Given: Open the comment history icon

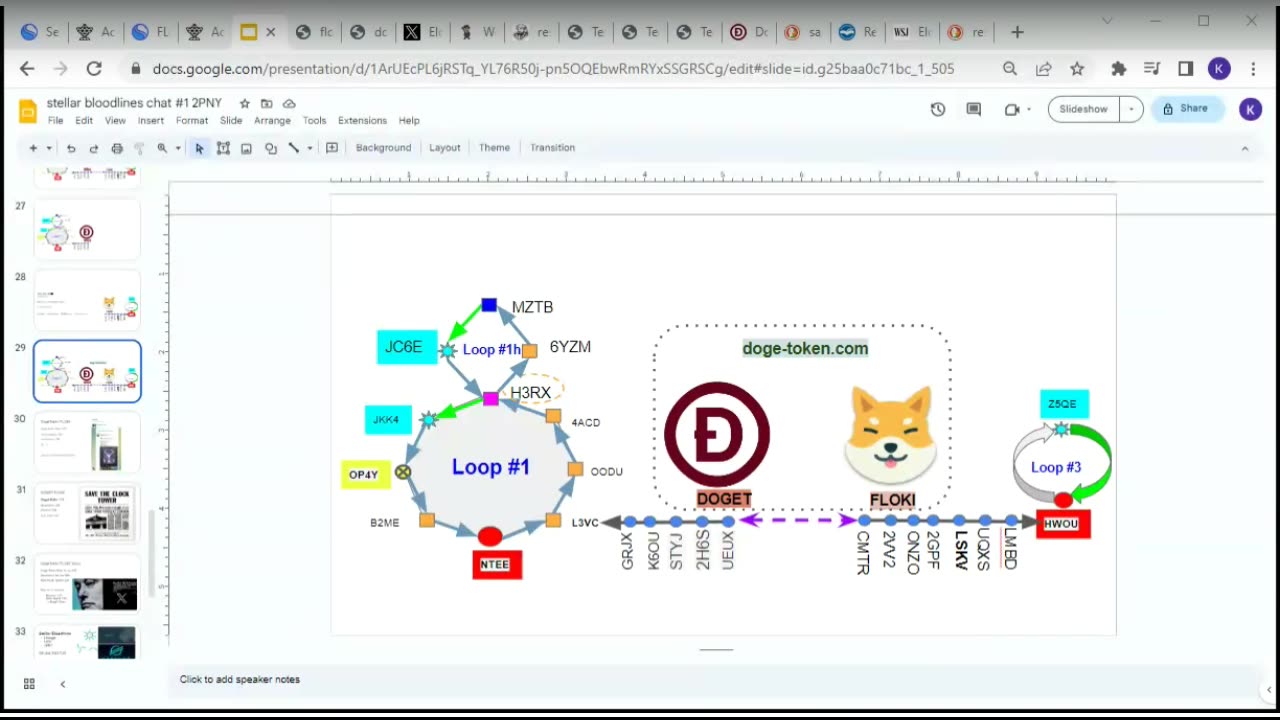Looking at the screenshot, I should click(x=974, y=109).
